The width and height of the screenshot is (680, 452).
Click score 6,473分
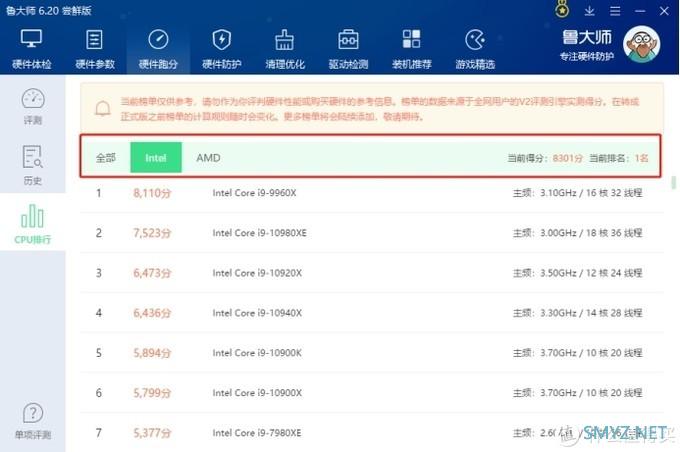tap(152, 273)
